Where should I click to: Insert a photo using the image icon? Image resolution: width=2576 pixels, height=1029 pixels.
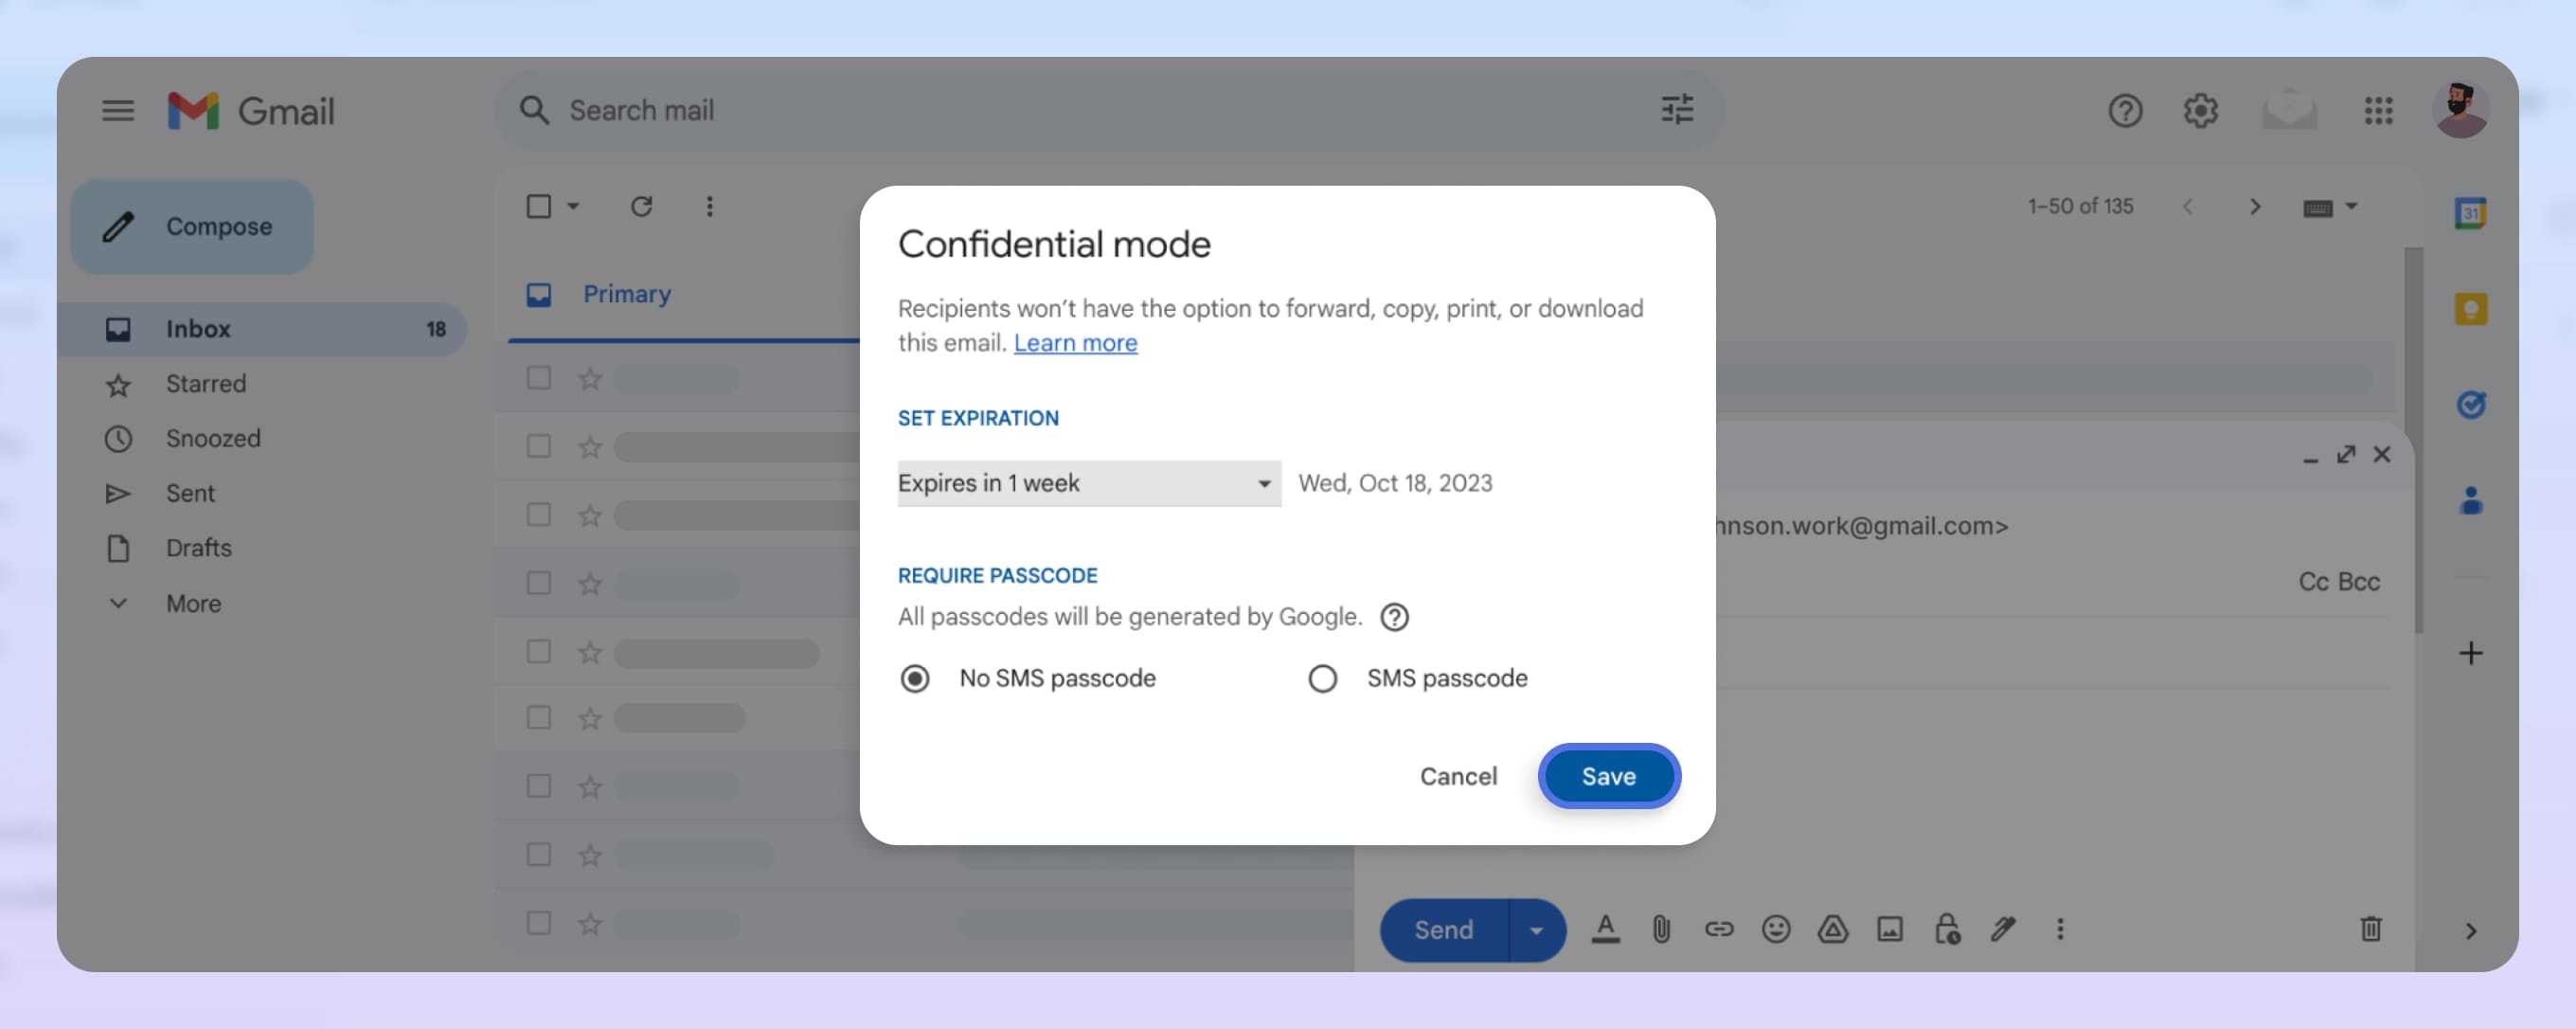1890,930
